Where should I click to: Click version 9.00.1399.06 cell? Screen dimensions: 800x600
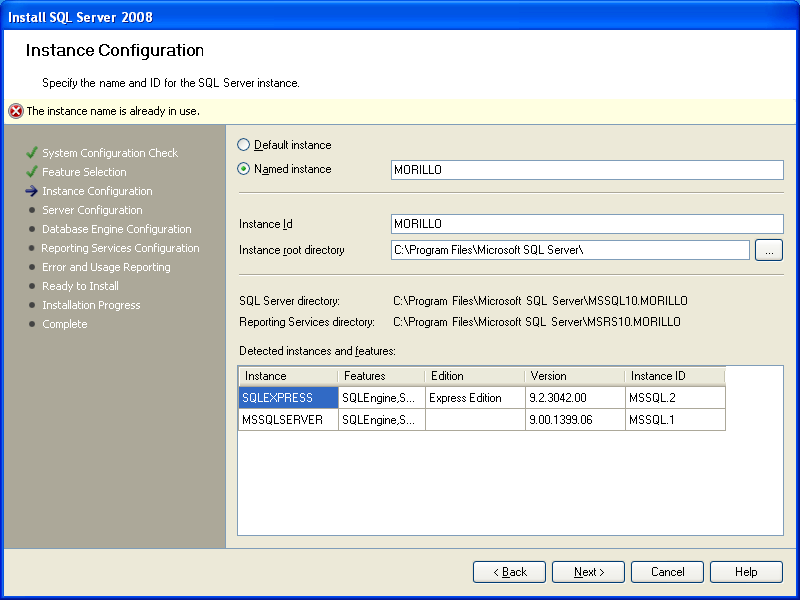pyautogui.click(x=575, y=420)
